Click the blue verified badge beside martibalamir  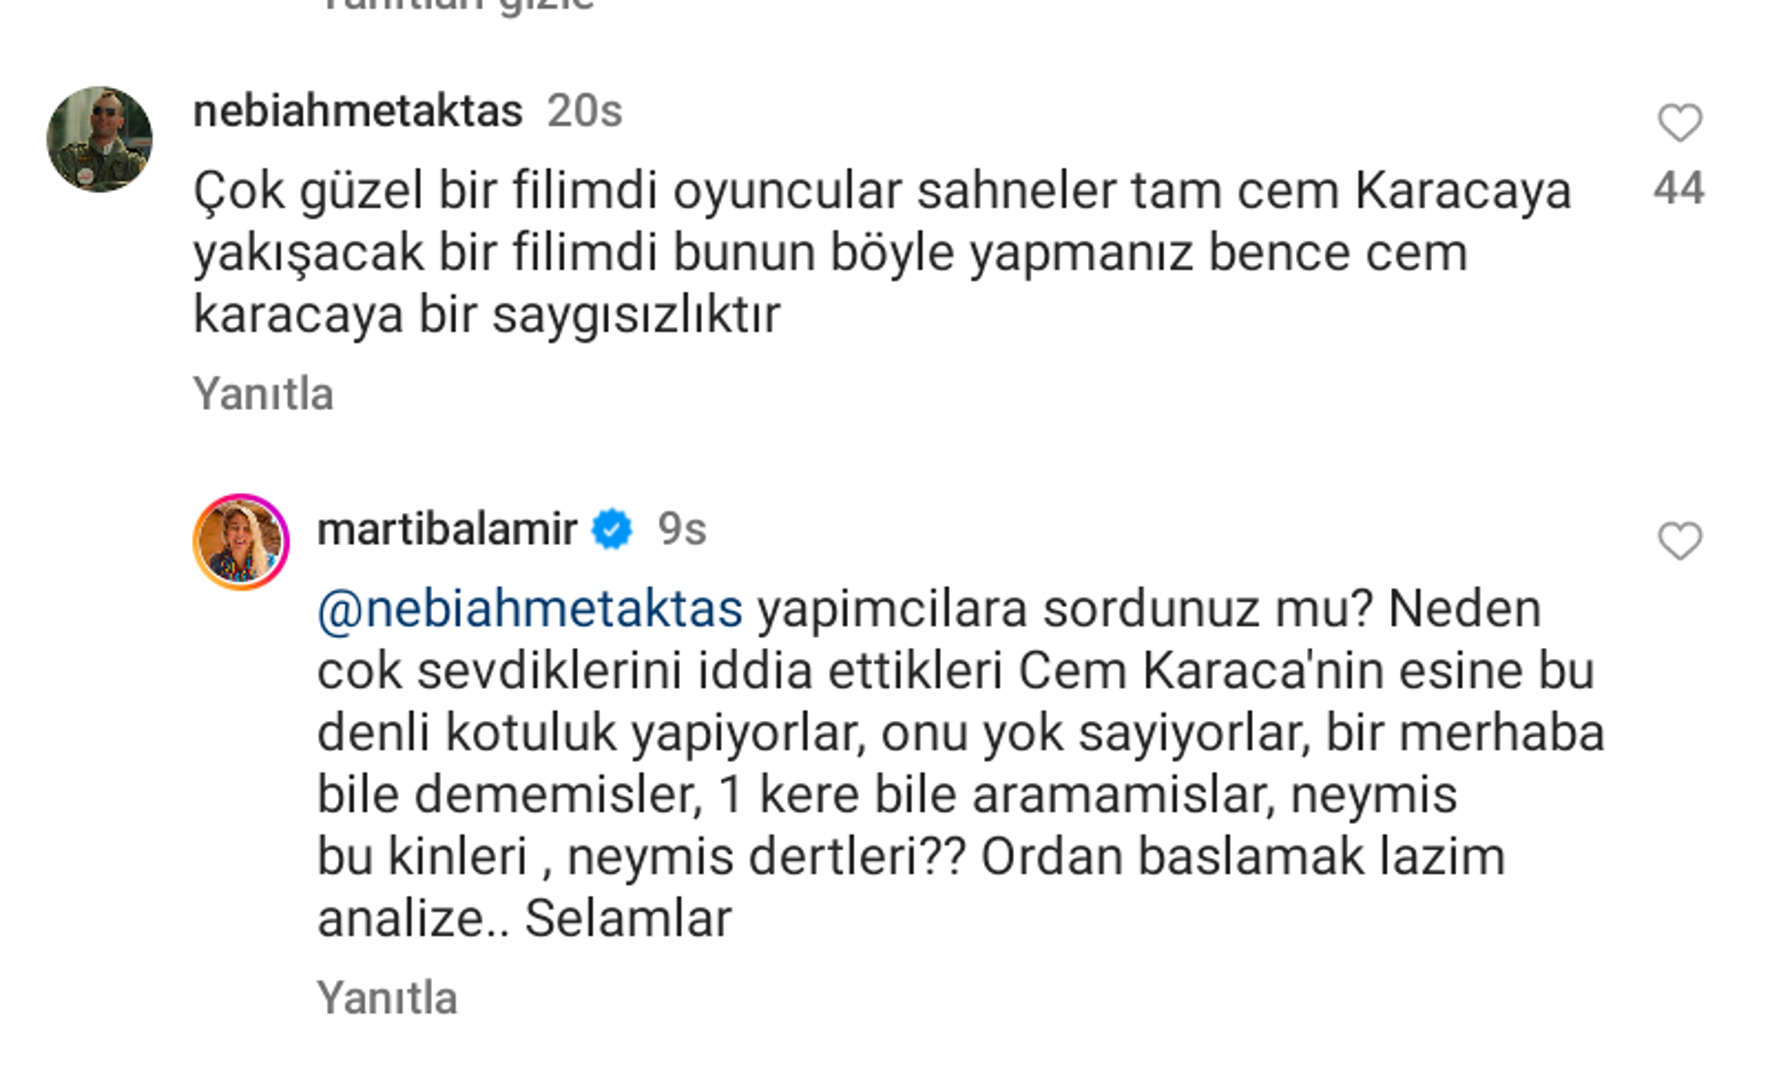click(612, 529)
